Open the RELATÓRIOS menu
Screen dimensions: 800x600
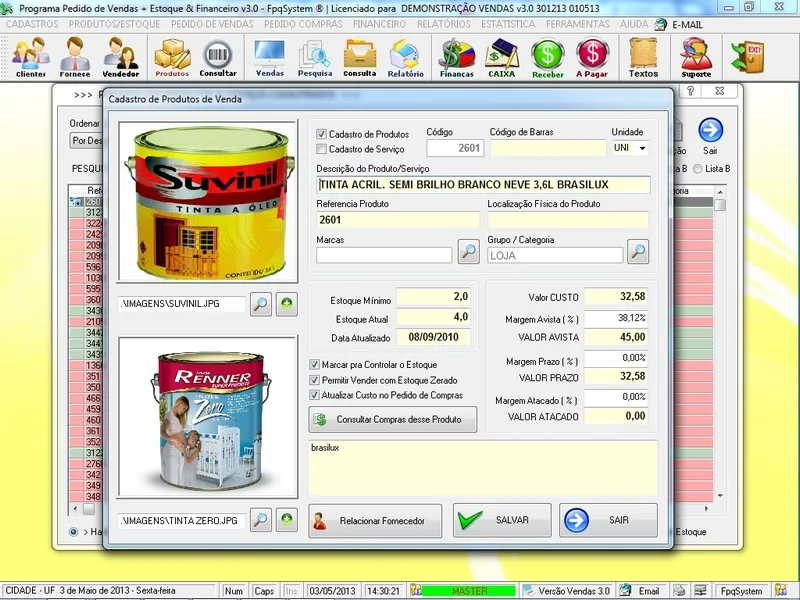(443, 22)
